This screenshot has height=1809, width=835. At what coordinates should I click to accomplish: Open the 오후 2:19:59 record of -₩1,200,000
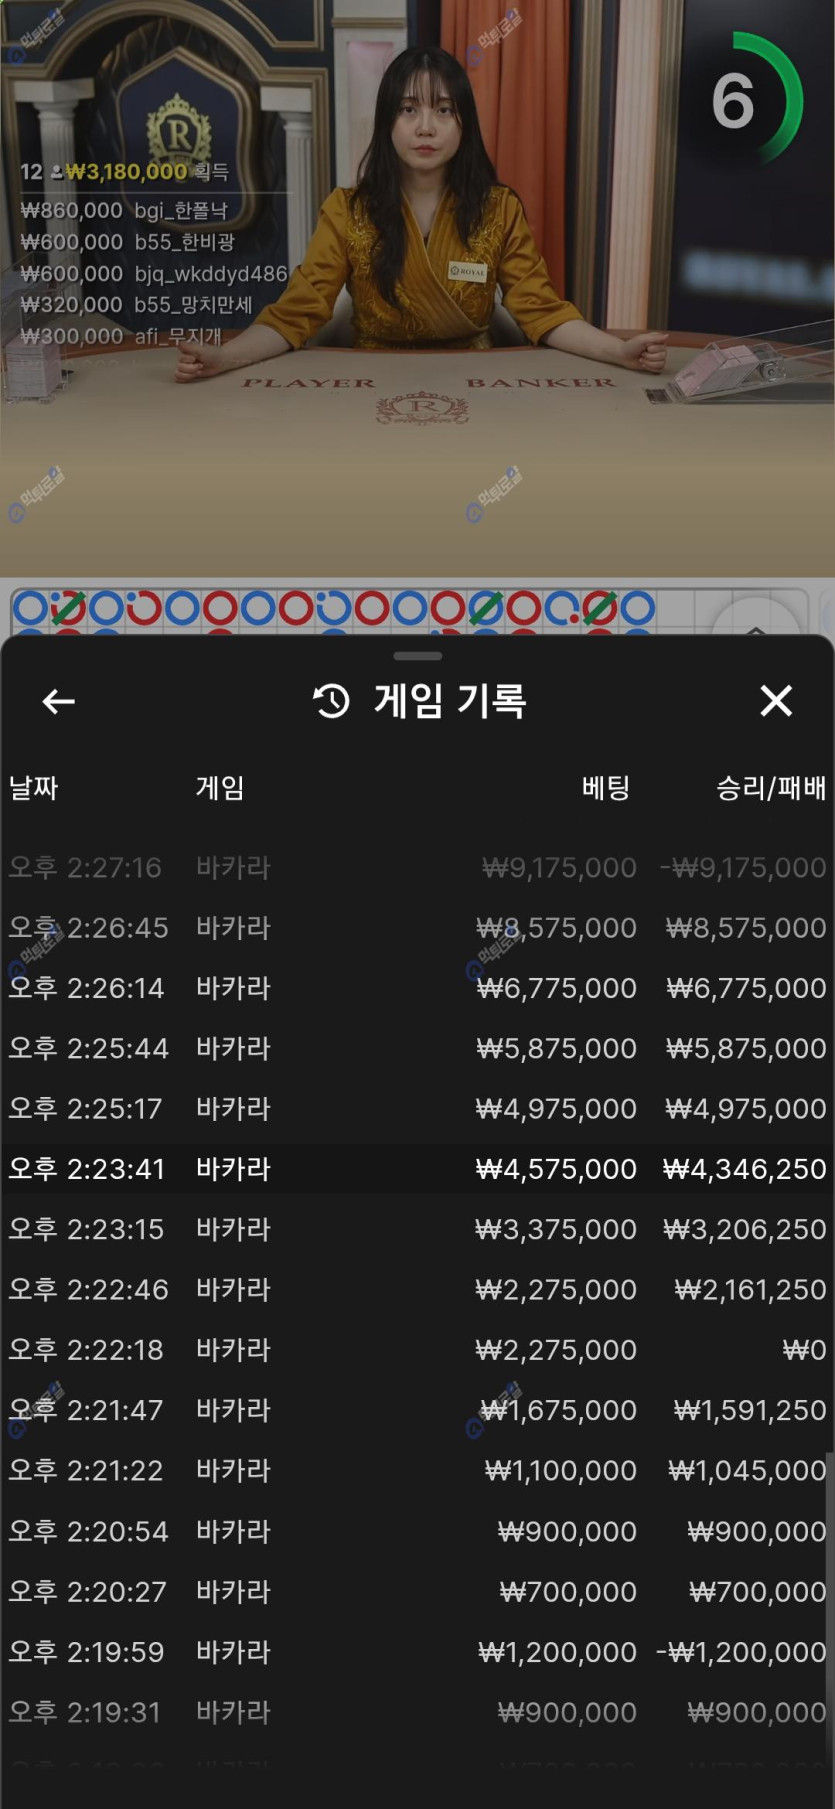(417, 1652)
